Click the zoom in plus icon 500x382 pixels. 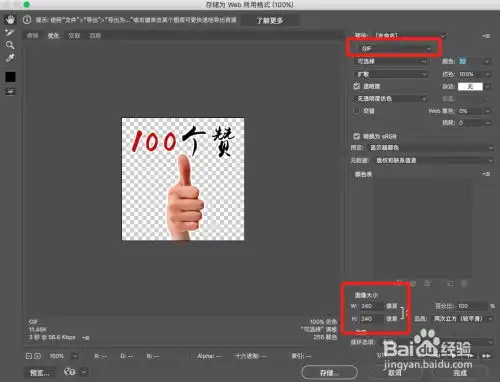pyautogui.click(x=37, y=356)
